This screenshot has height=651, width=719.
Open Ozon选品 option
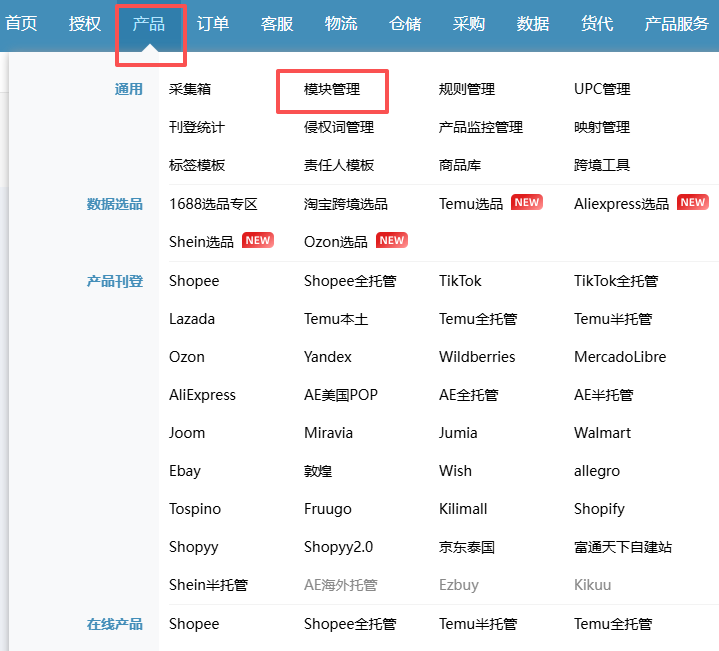[336, 241]
